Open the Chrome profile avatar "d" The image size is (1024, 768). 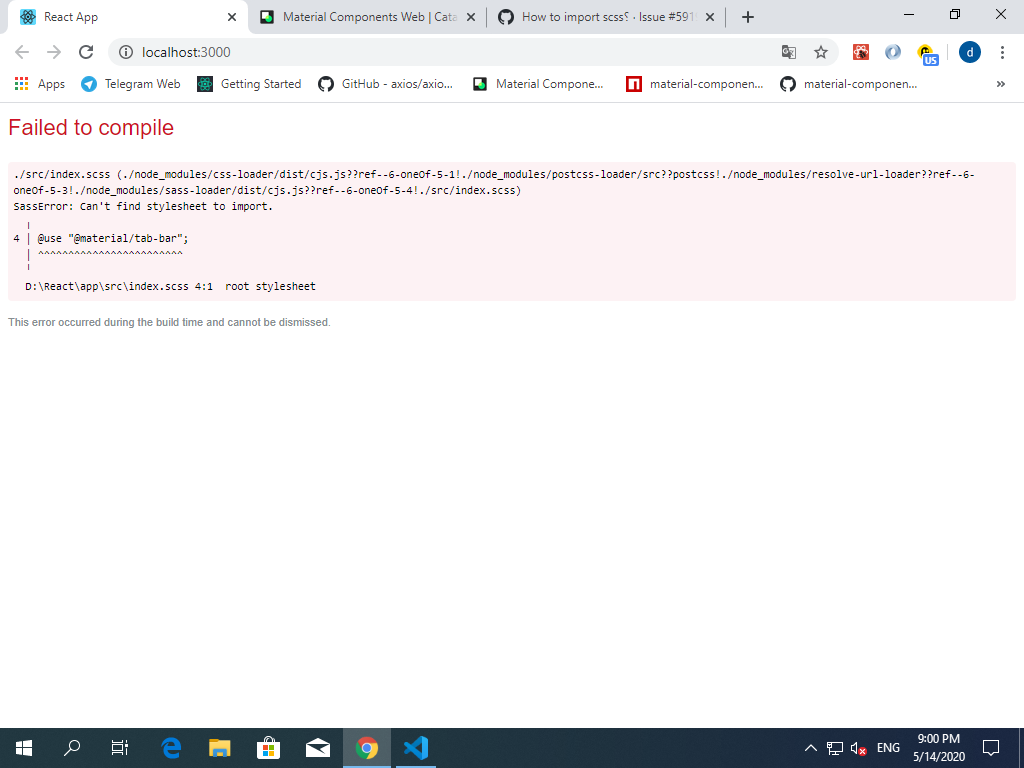[x=969, y=52]
